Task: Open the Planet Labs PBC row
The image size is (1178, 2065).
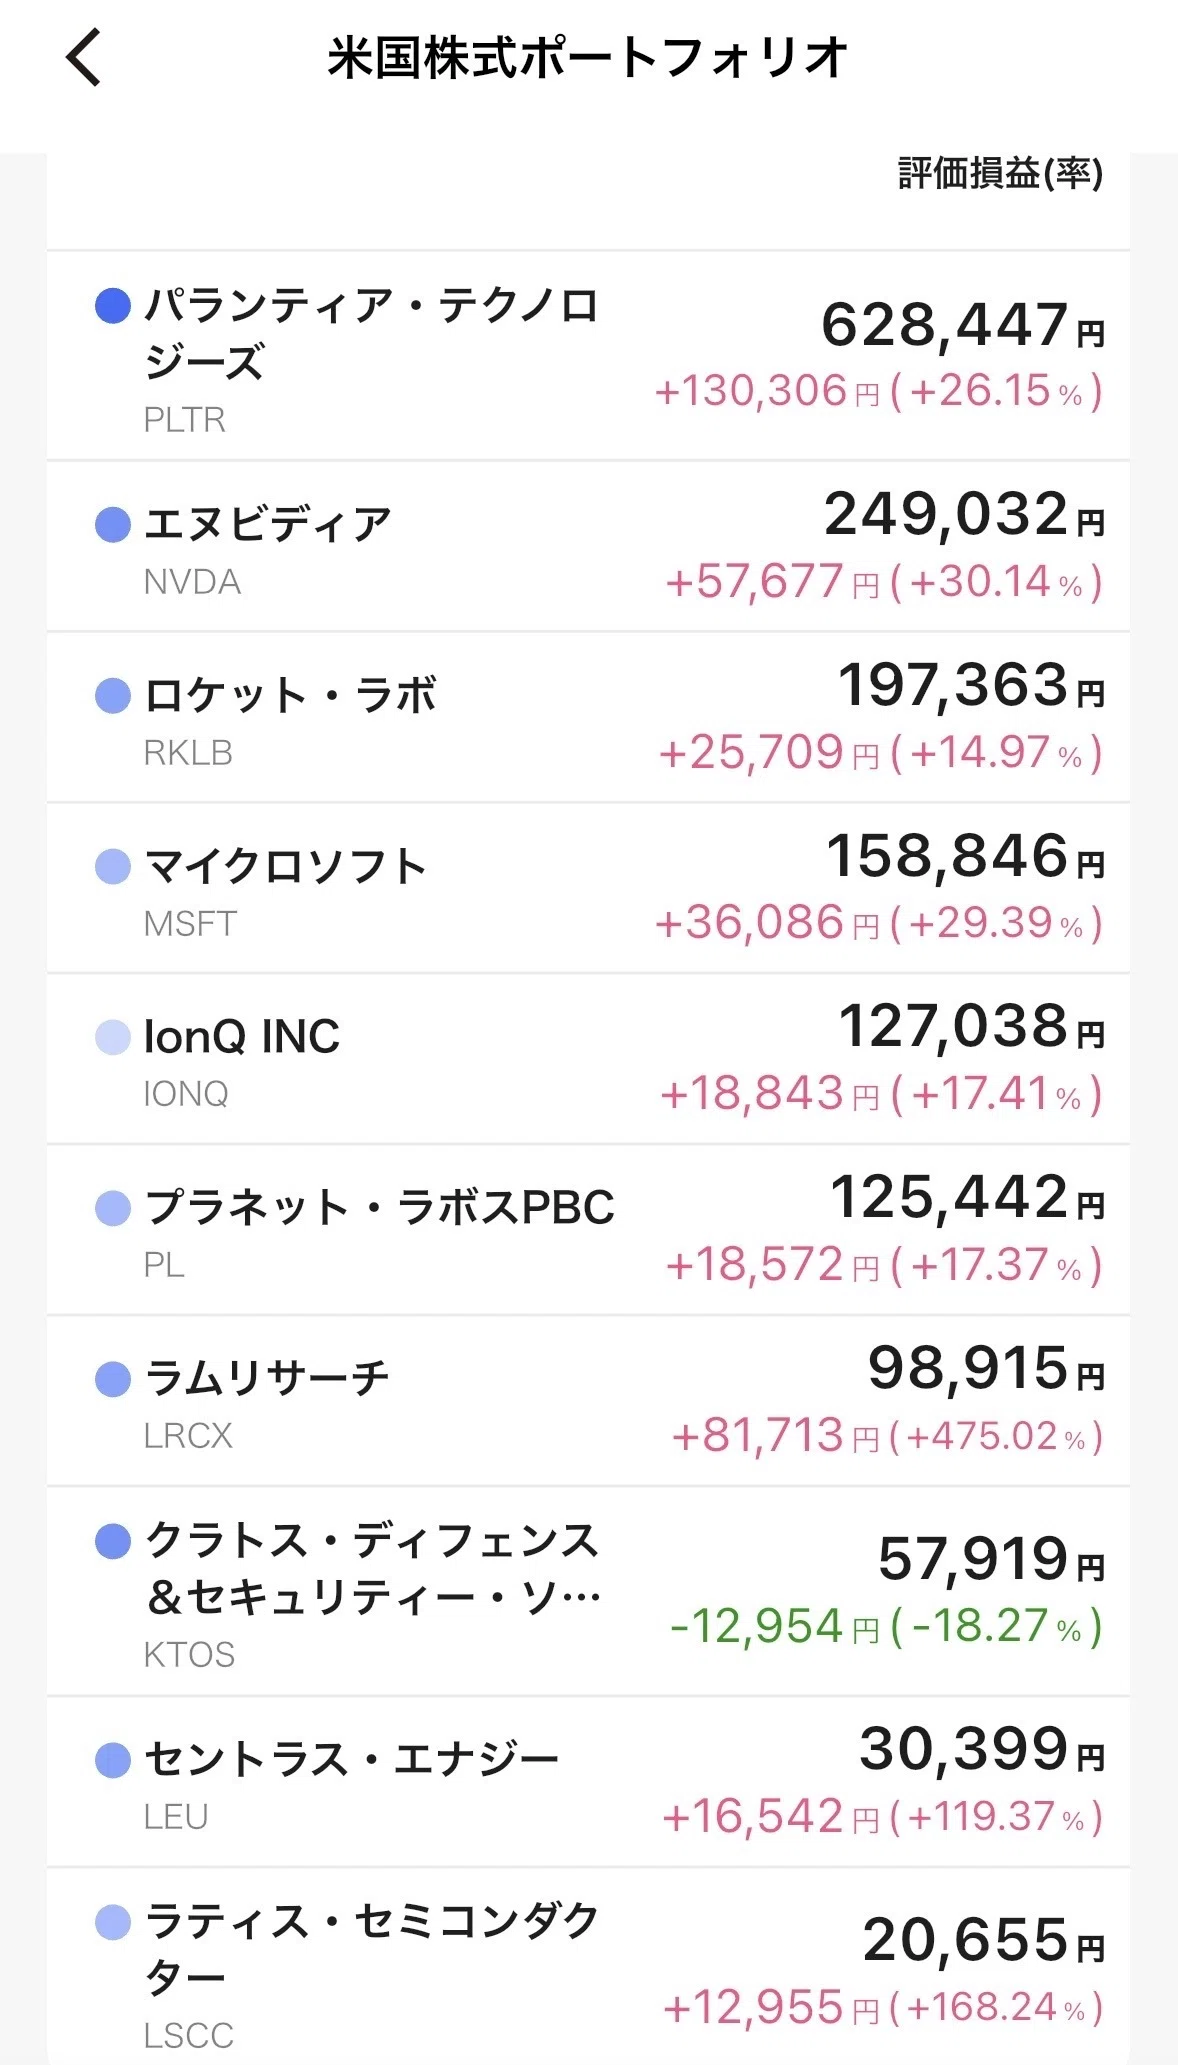Action: coord(588,1231)
